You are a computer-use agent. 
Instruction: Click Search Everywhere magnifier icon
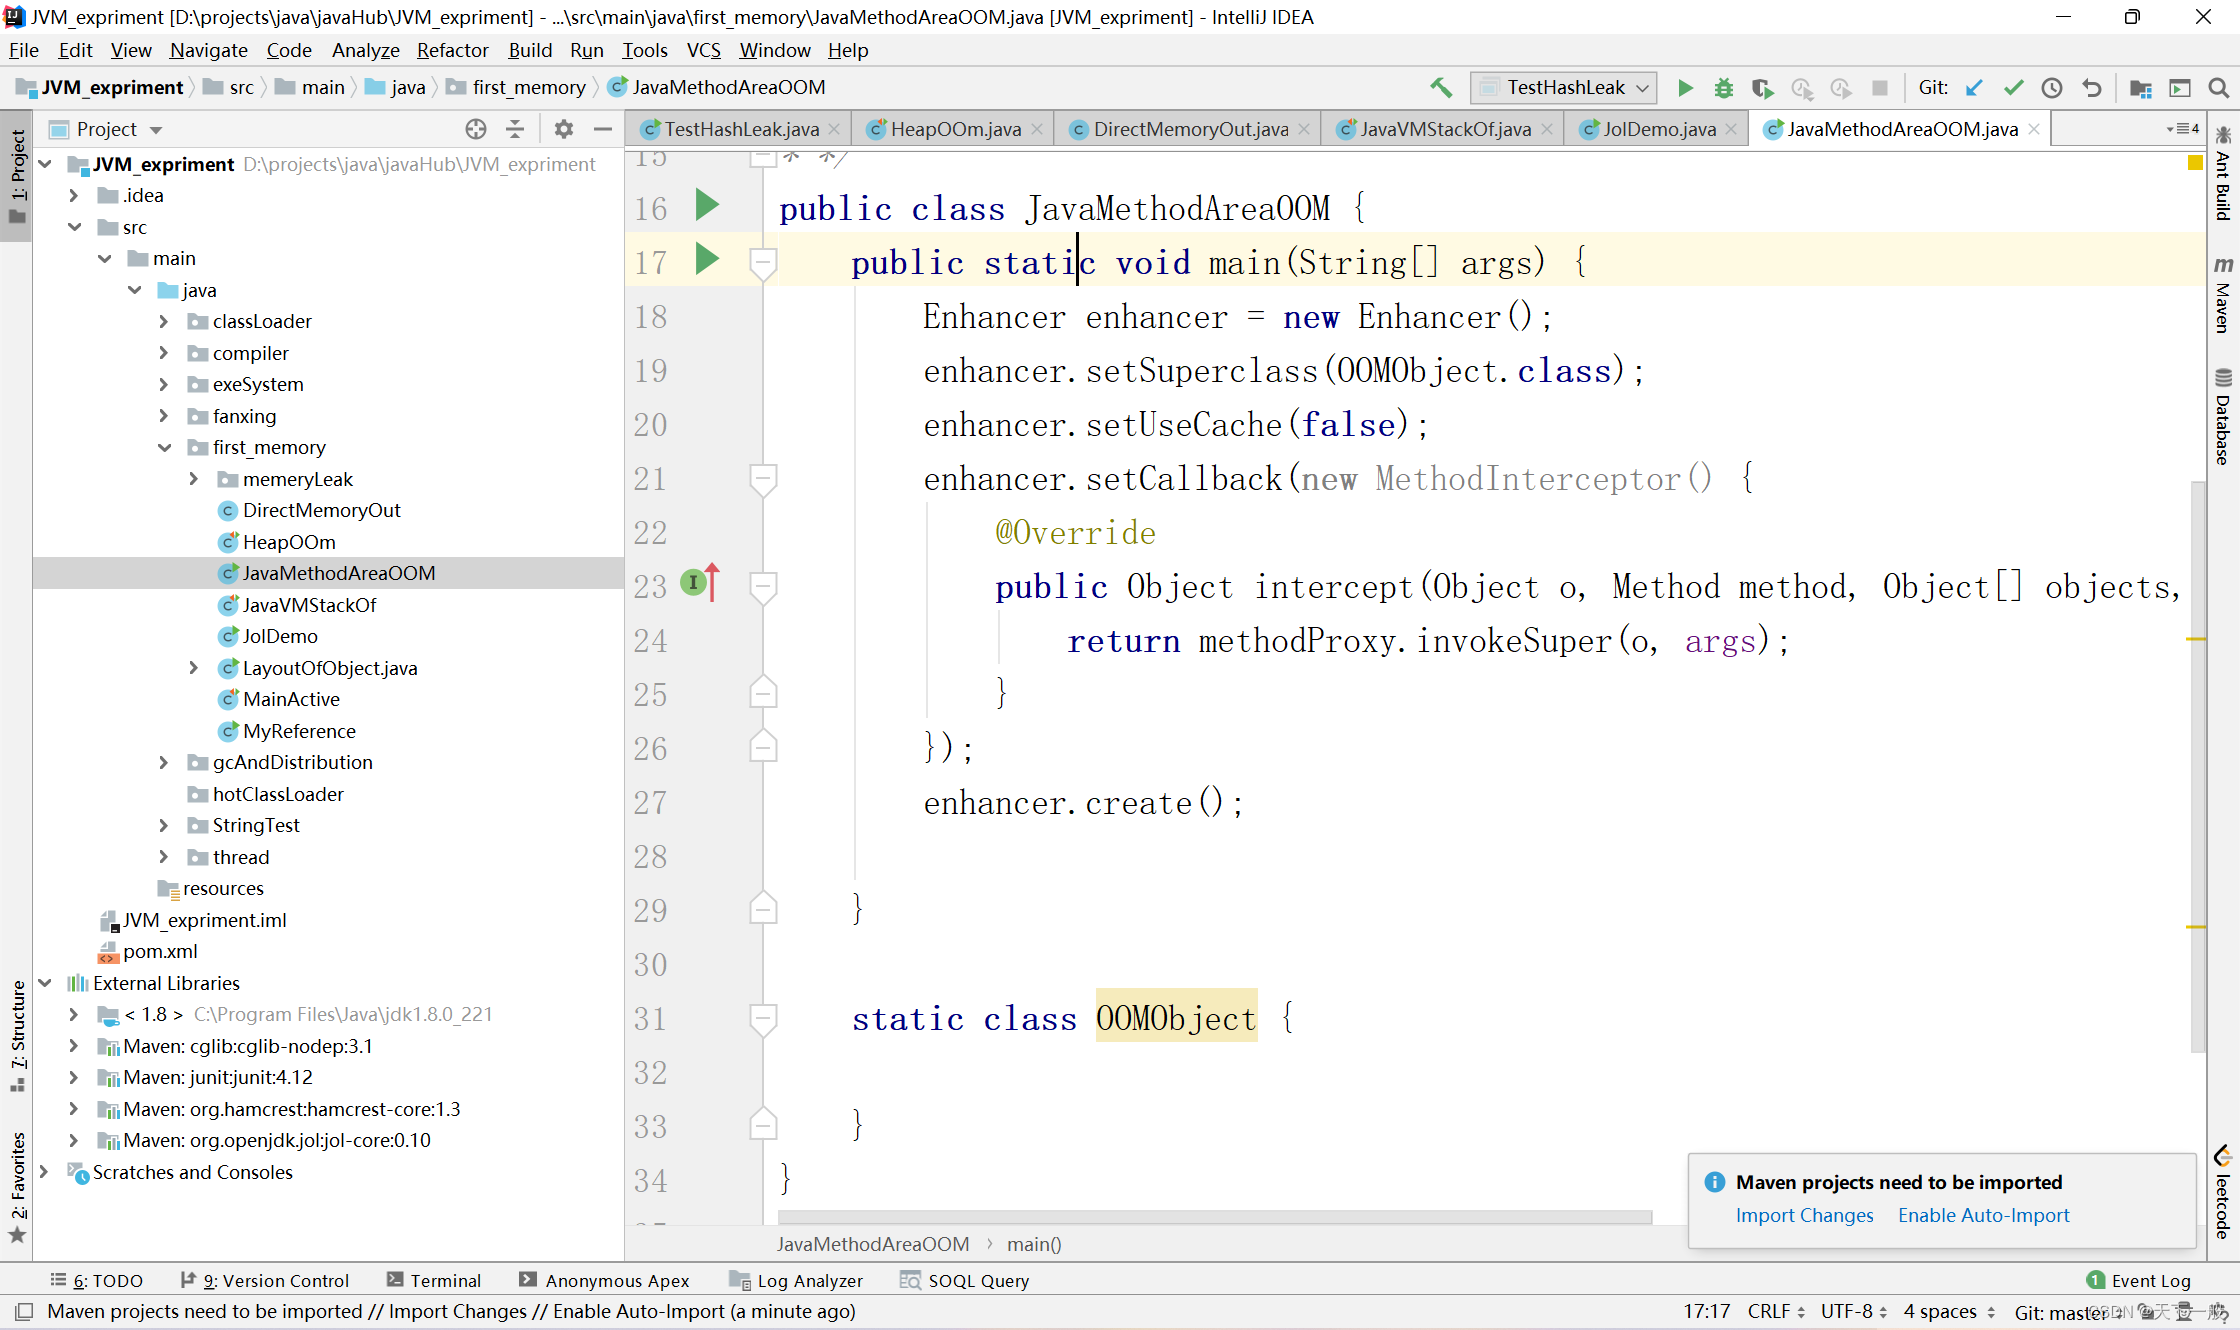point(2218,88)
